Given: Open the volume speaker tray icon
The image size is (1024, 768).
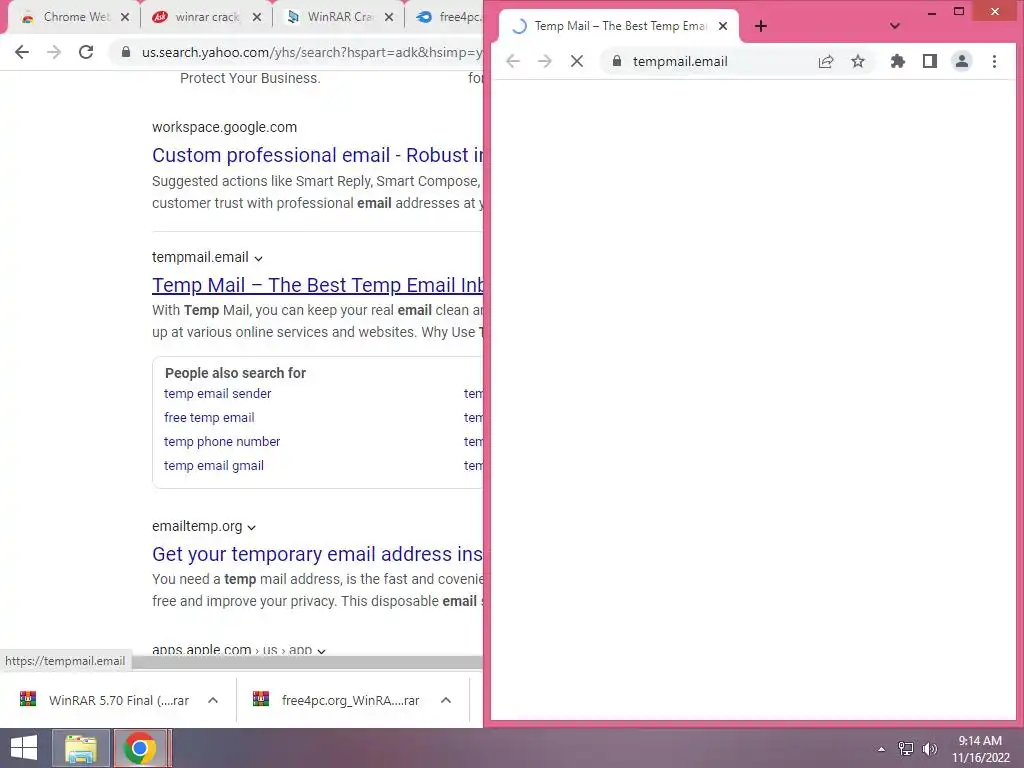Looking at the screenshot, I should point(929,749).
